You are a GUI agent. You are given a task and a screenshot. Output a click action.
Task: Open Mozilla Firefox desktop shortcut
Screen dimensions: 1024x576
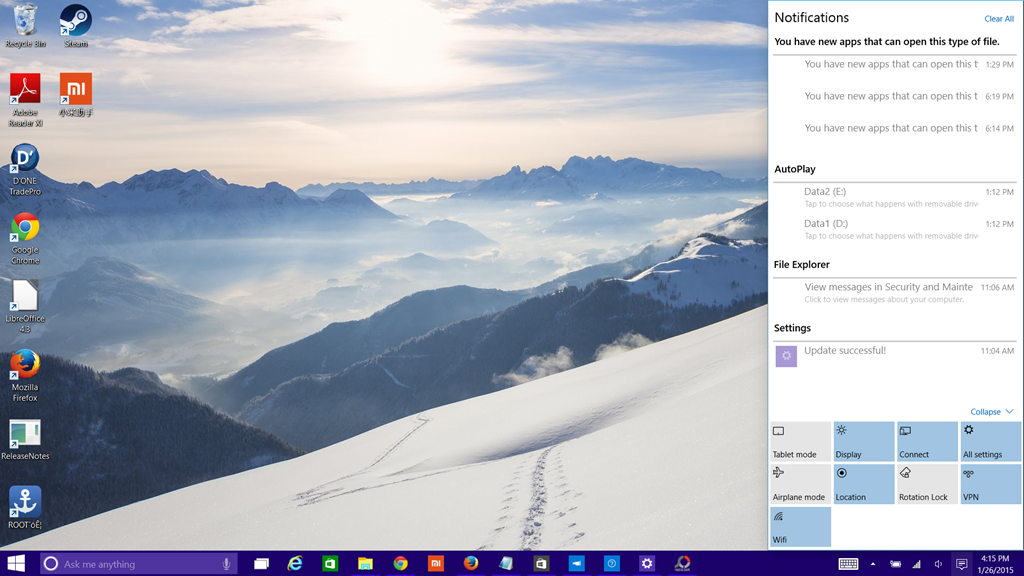click(x=23, y=365)
